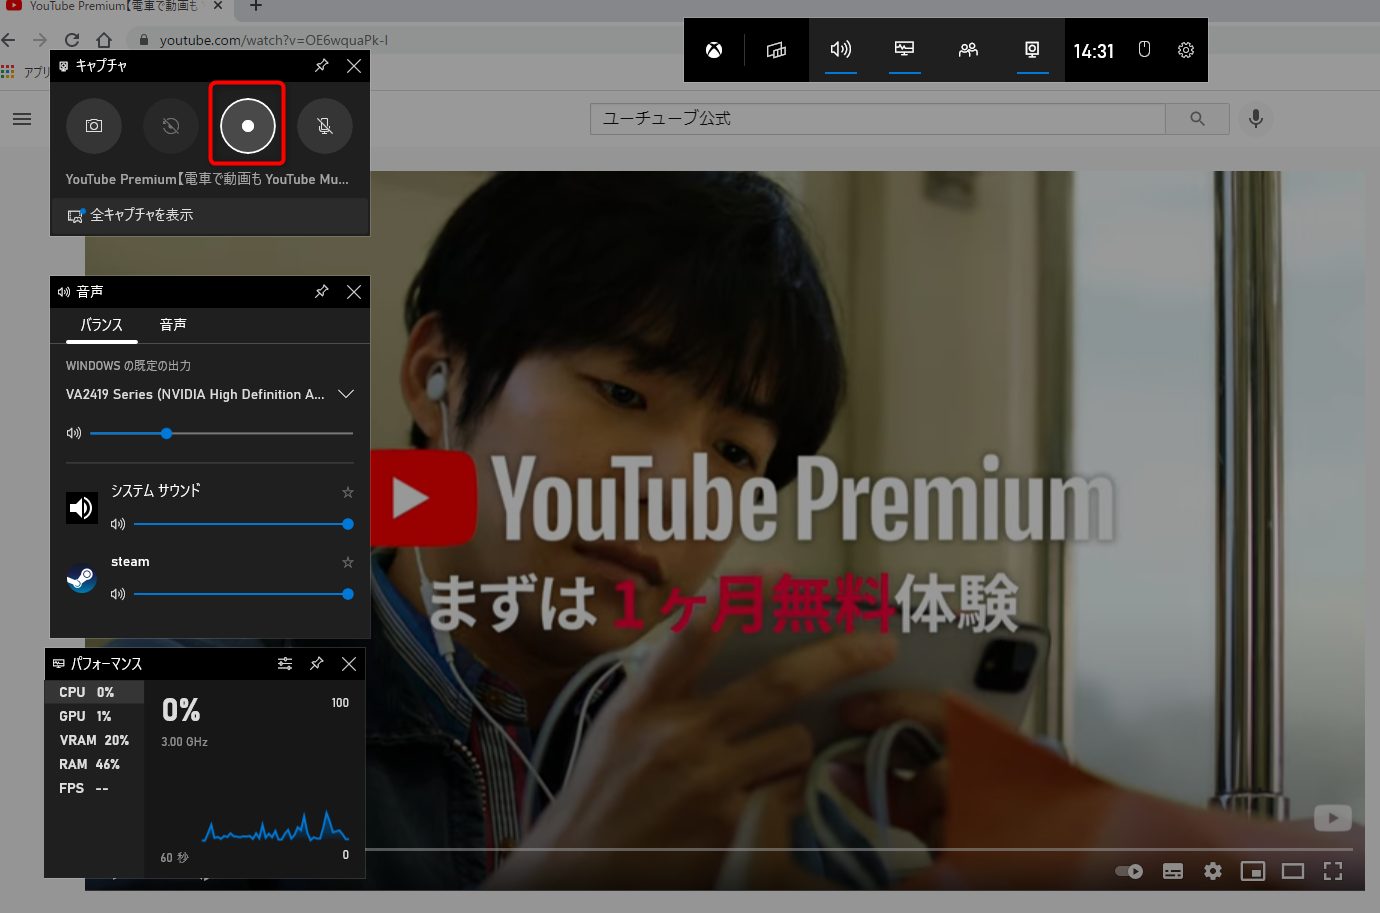Favorite System Sounds with the star
Screen dimensions: 1380x913
(348, 492)
